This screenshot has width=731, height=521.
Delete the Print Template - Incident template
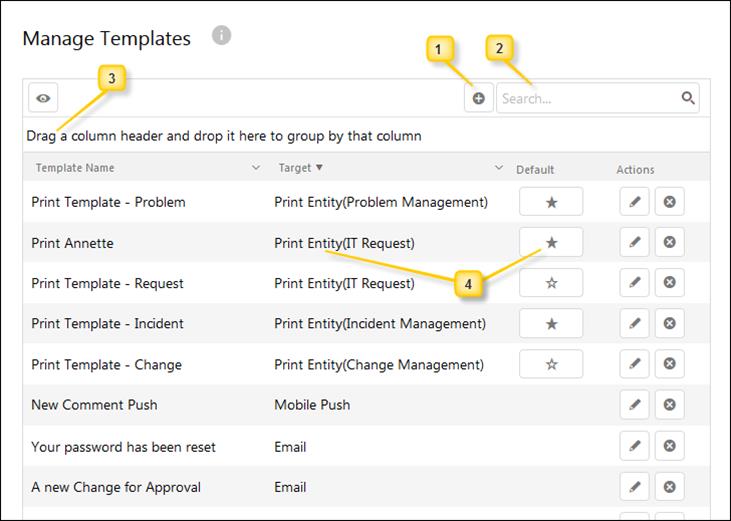[669, 323]
